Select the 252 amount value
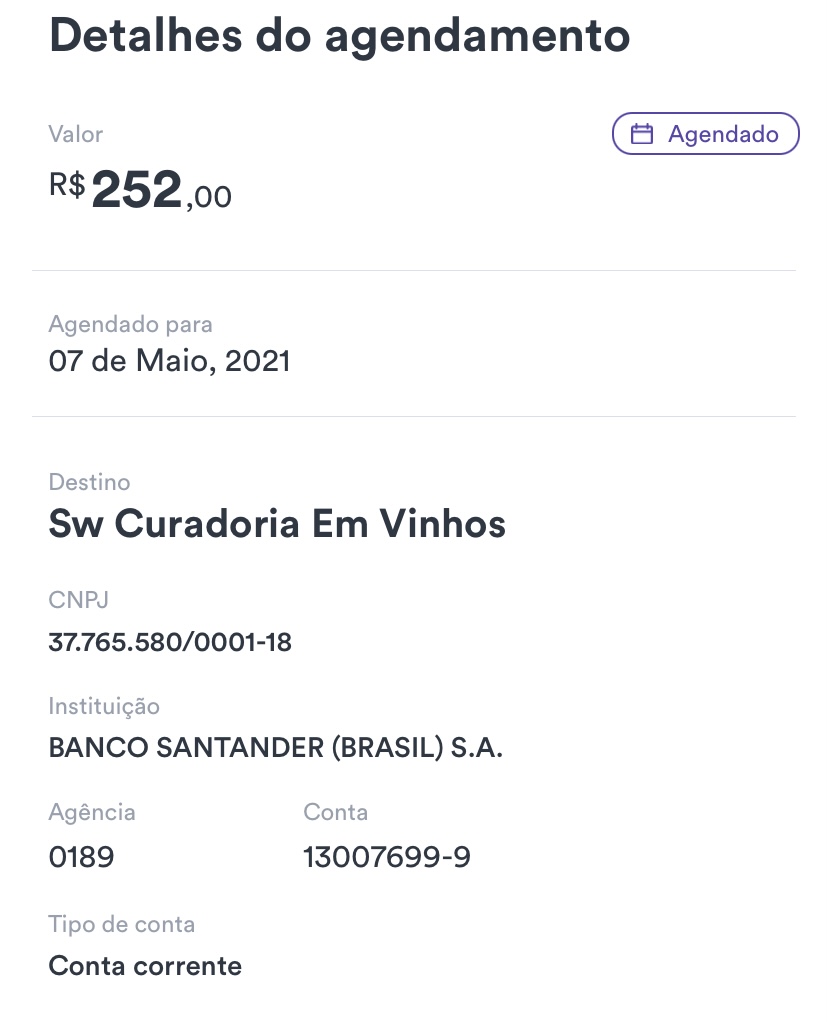Viewport: 827px width, 1022px height. point(137,190)
